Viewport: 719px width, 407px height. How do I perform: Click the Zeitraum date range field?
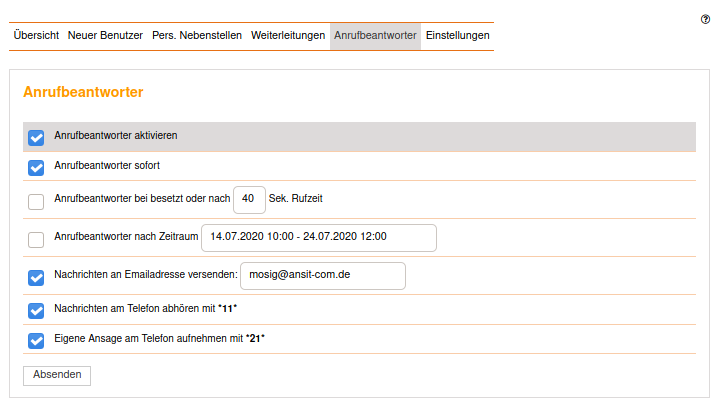(319, 237)
